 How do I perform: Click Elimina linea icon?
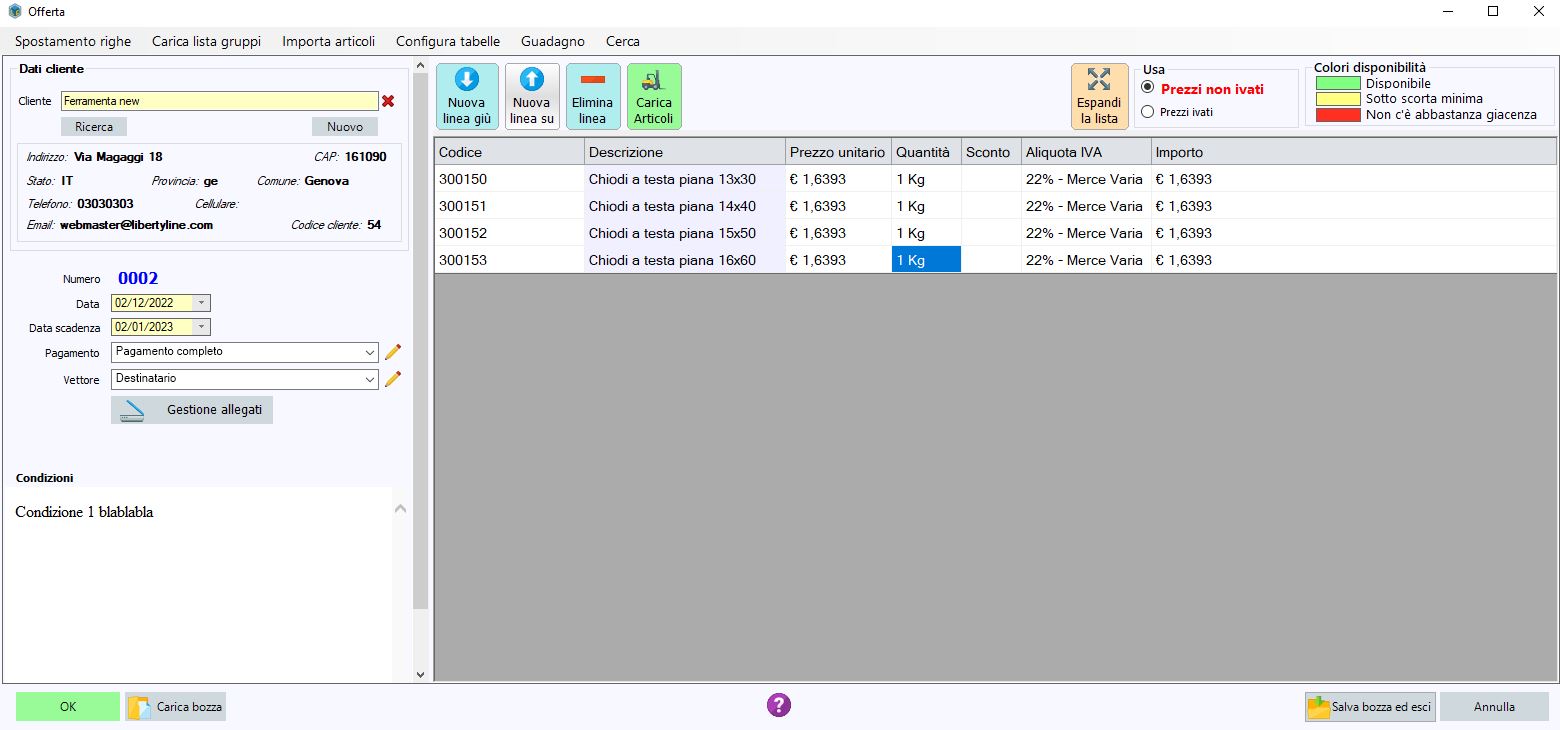593,80
